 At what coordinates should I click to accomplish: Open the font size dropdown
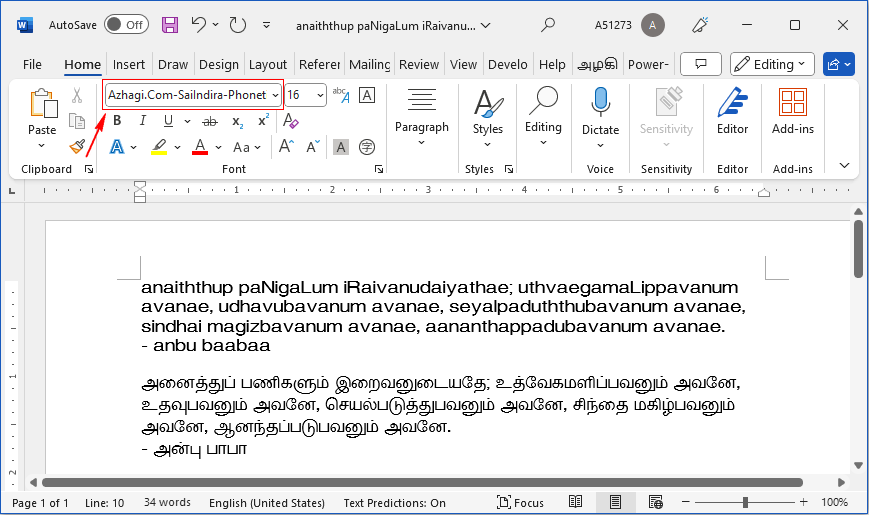click(320, 95)
